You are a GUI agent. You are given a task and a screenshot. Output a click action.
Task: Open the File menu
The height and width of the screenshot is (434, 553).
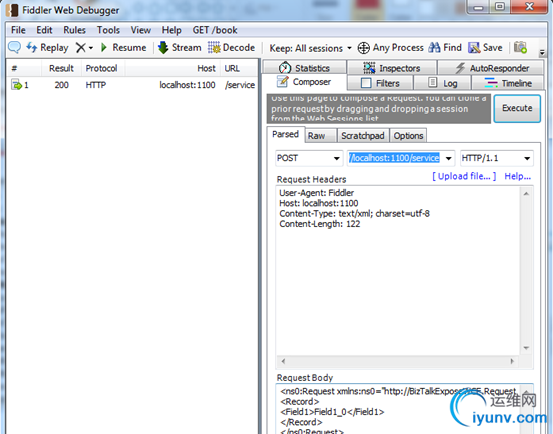point(18,30)
